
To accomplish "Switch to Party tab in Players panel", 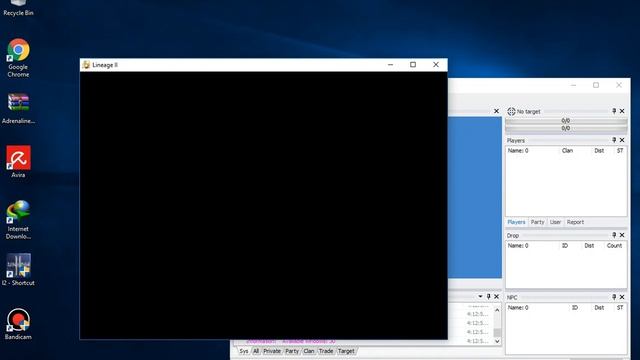I will 537,222.
